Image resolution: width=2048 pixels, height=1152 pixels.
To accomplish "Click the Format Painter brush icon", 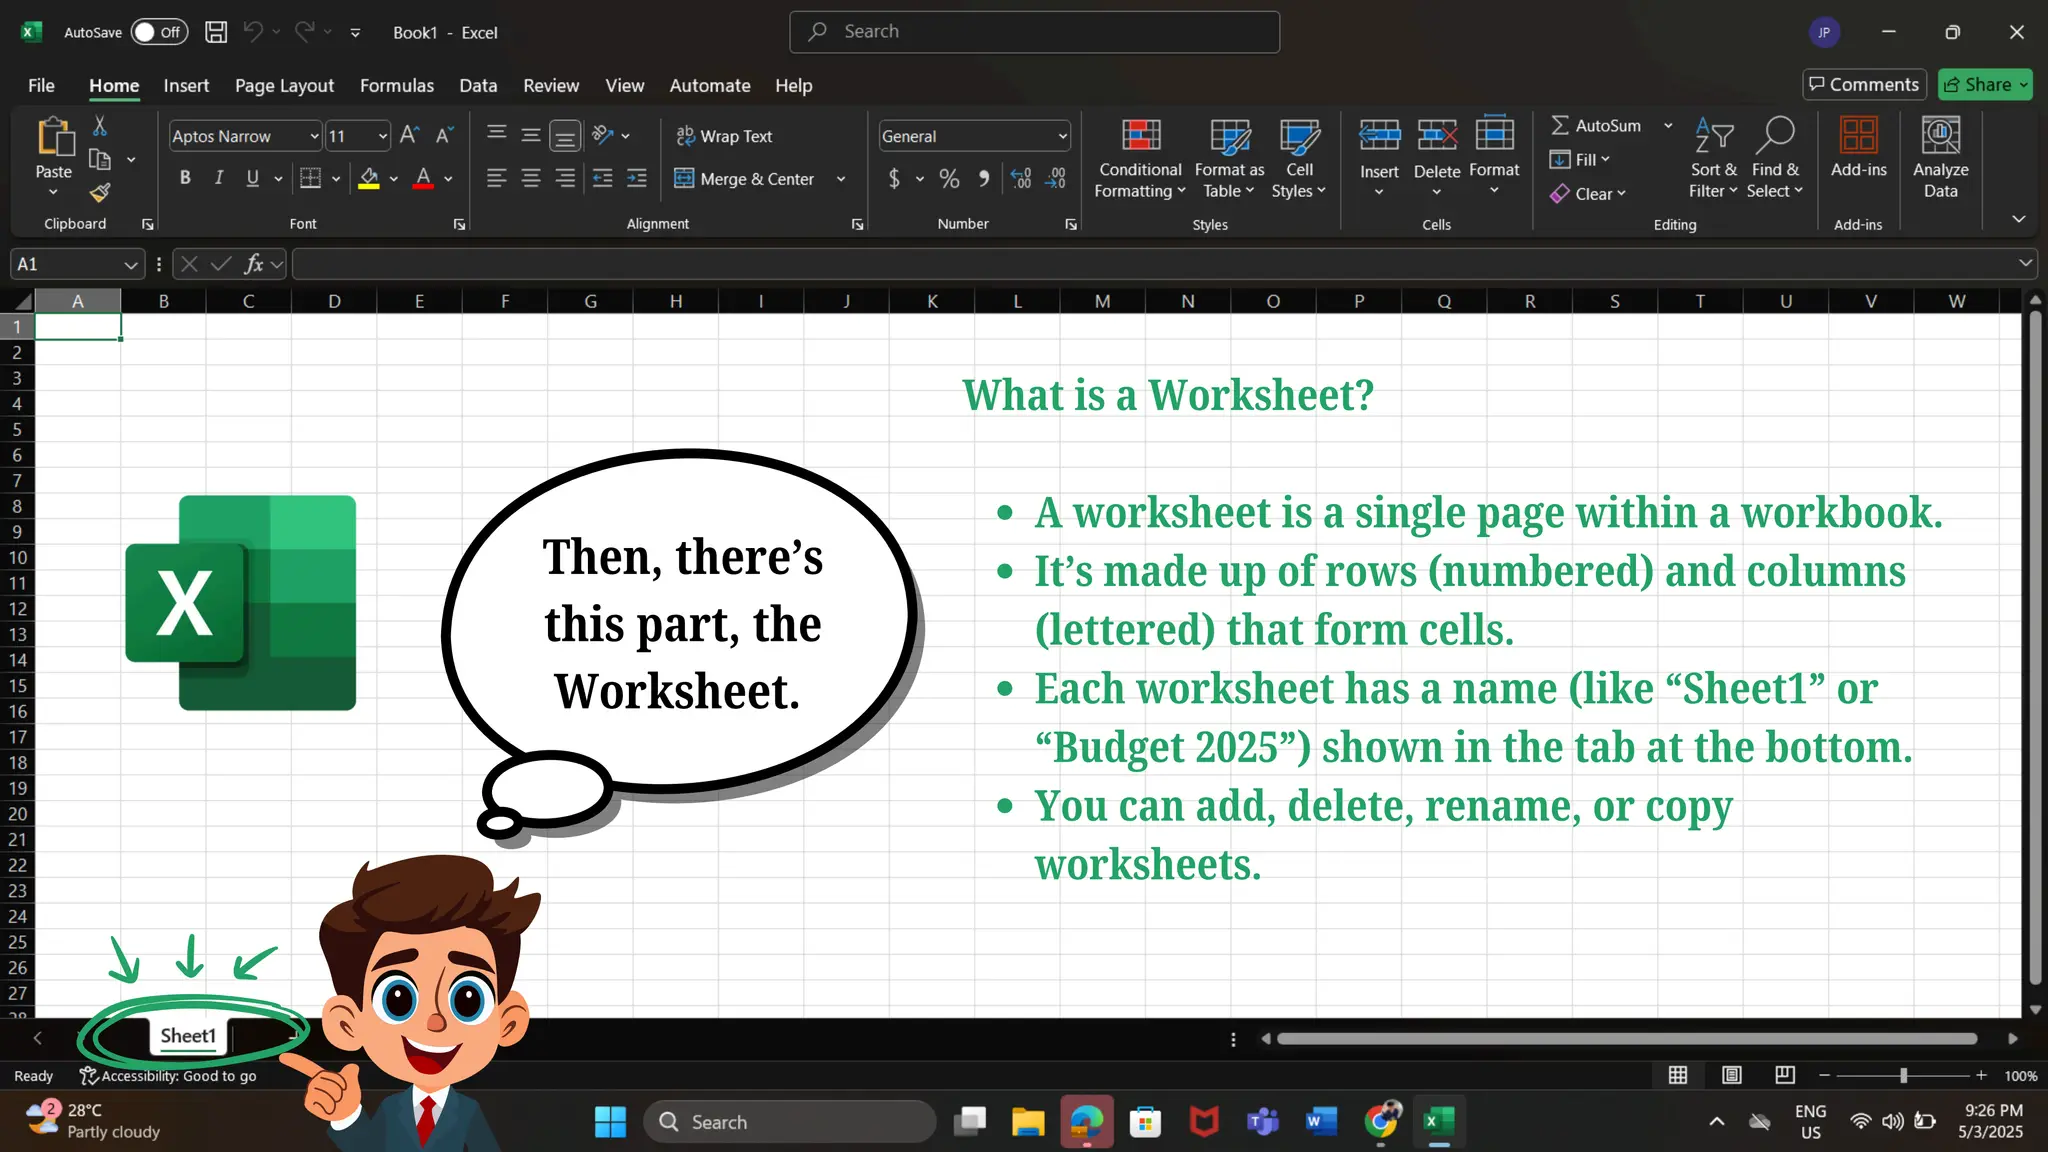I will pos(99,193).
